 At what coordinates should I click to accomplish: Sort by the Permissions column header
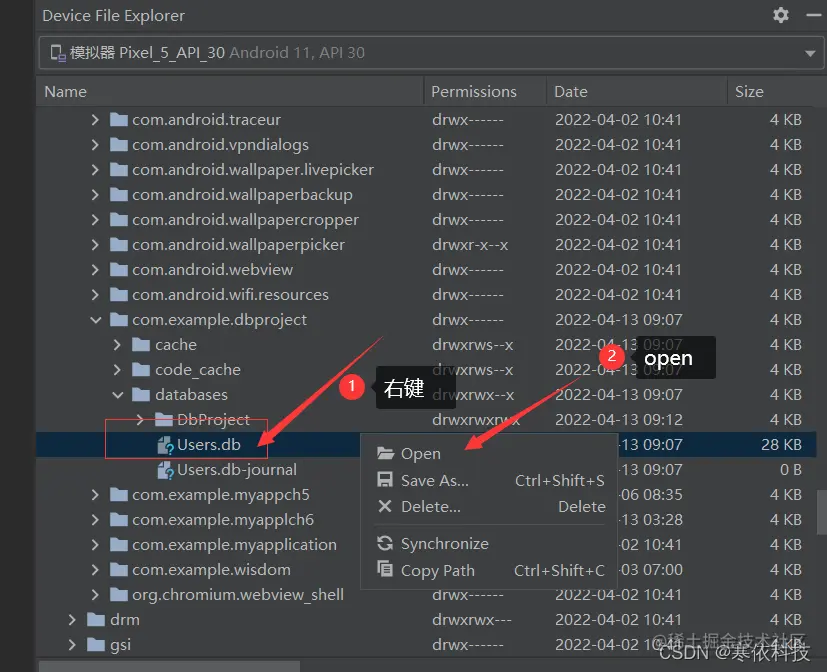(x=474, y=92)
